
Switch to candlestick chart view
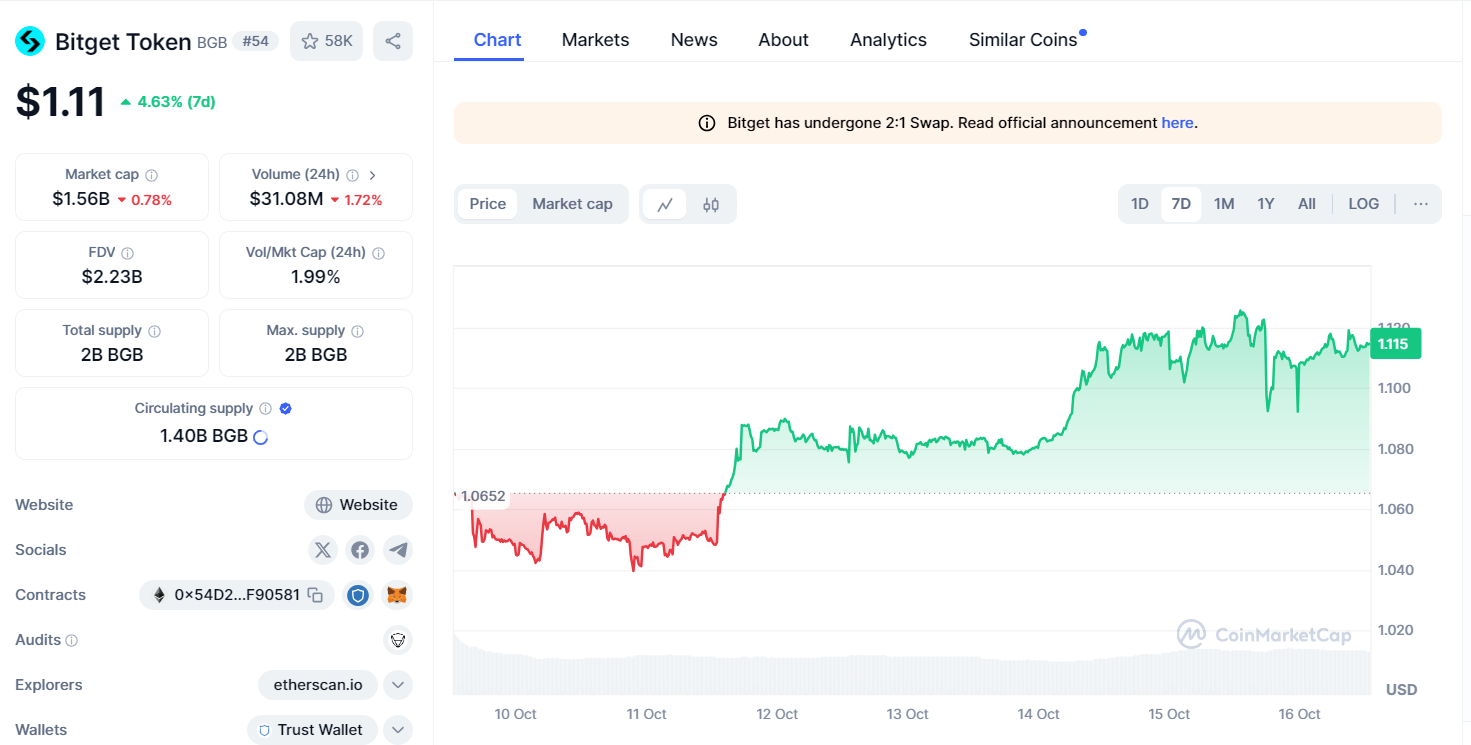click(x=711, y=204)
